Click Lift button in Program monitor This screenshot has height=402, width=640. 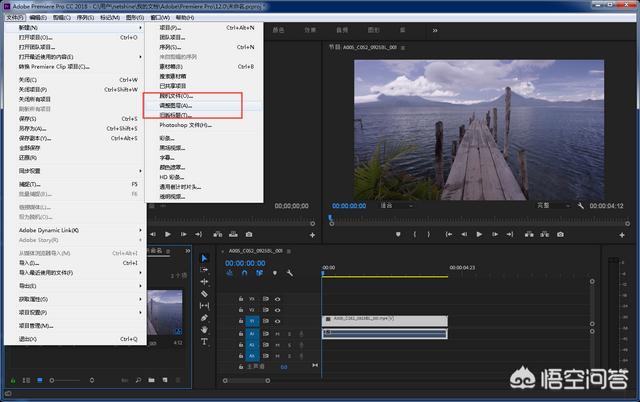click(x=529, y=234)
